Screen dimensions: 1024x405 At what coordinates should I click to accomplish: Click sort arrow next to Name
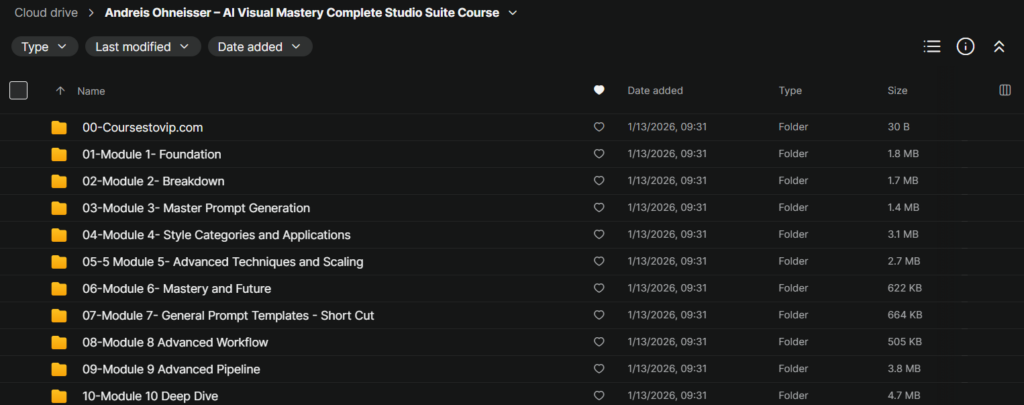[60, 91]
